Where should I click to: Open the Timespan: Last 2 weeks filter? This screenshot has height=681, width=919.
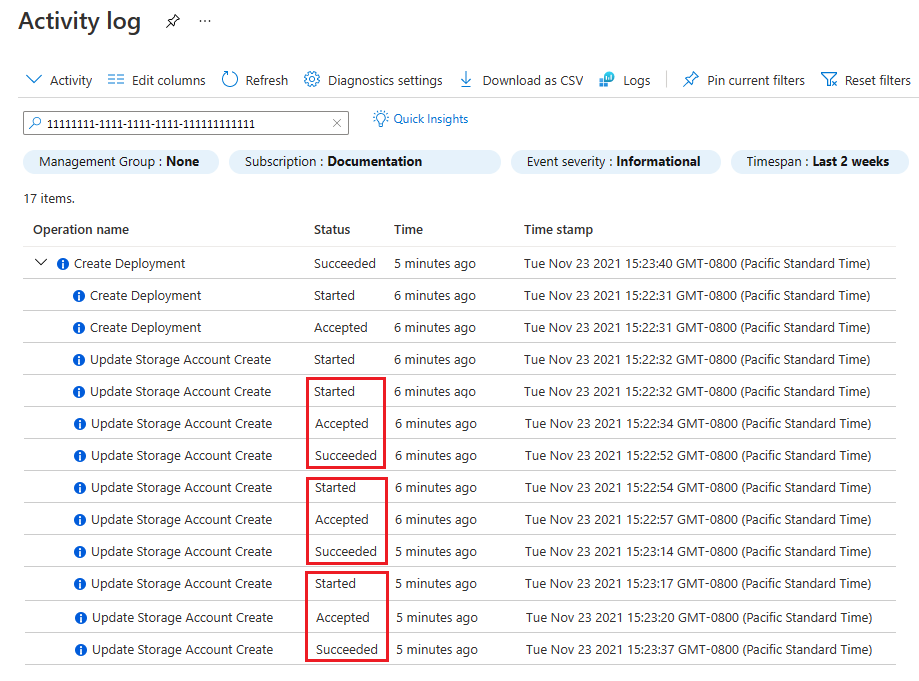(819, 160)
